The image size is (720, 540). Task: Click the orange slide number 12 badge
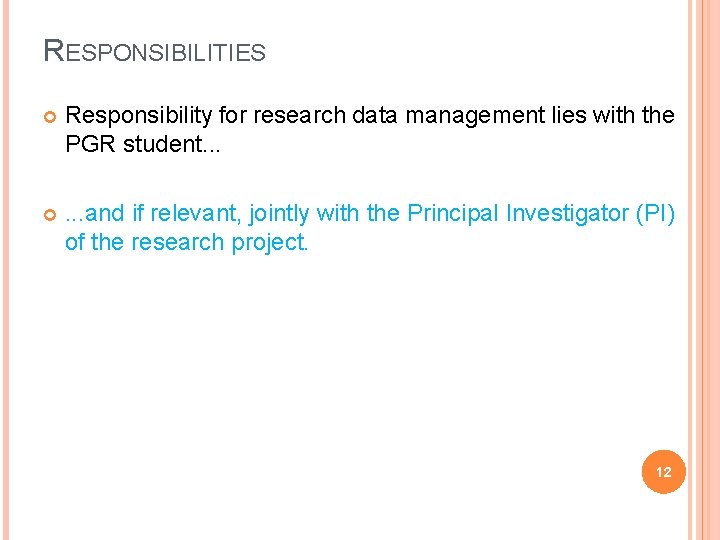click(x=664, y=471)
